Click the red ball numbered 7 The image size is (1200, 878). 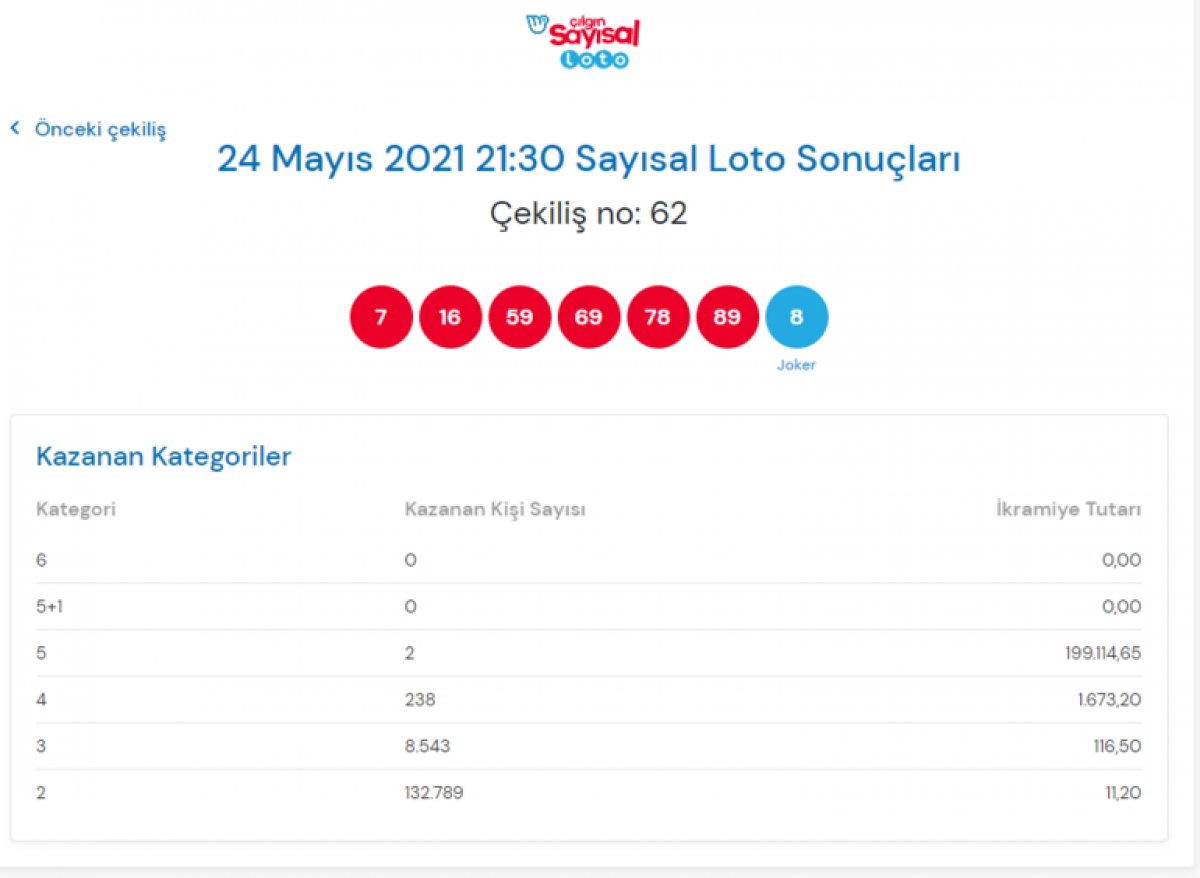tap(381, 317)
